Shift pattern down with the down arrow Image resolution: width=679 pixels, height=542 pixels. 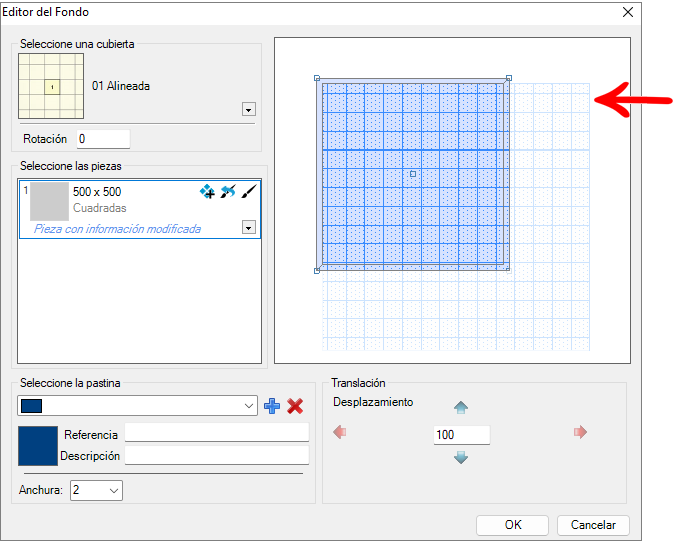[461, 457]
